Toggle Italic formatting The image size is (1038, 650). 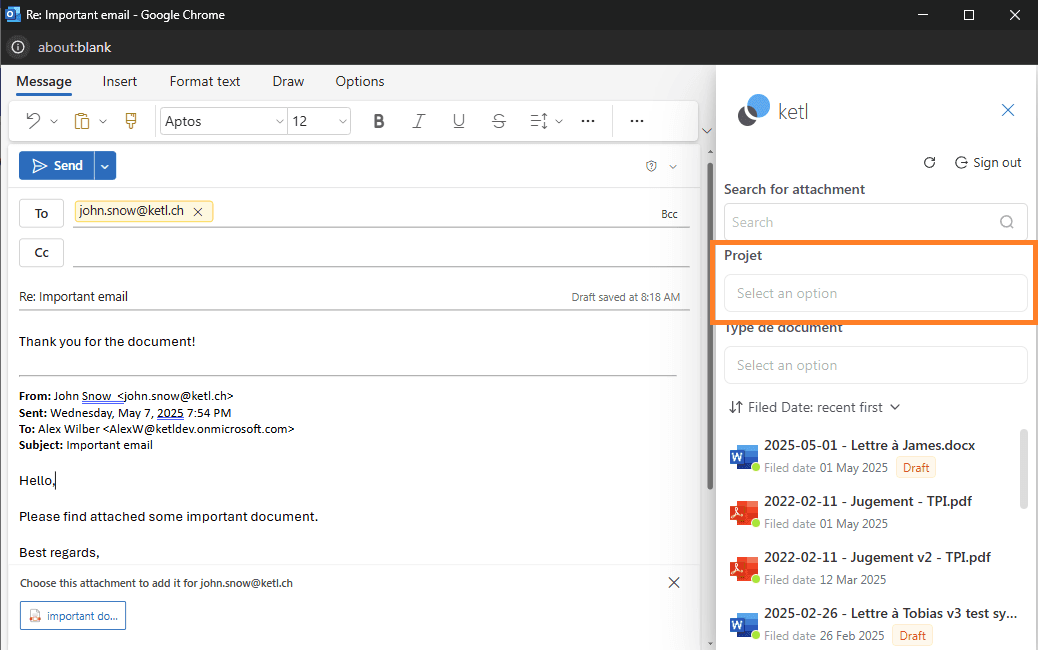click(419, 121)
